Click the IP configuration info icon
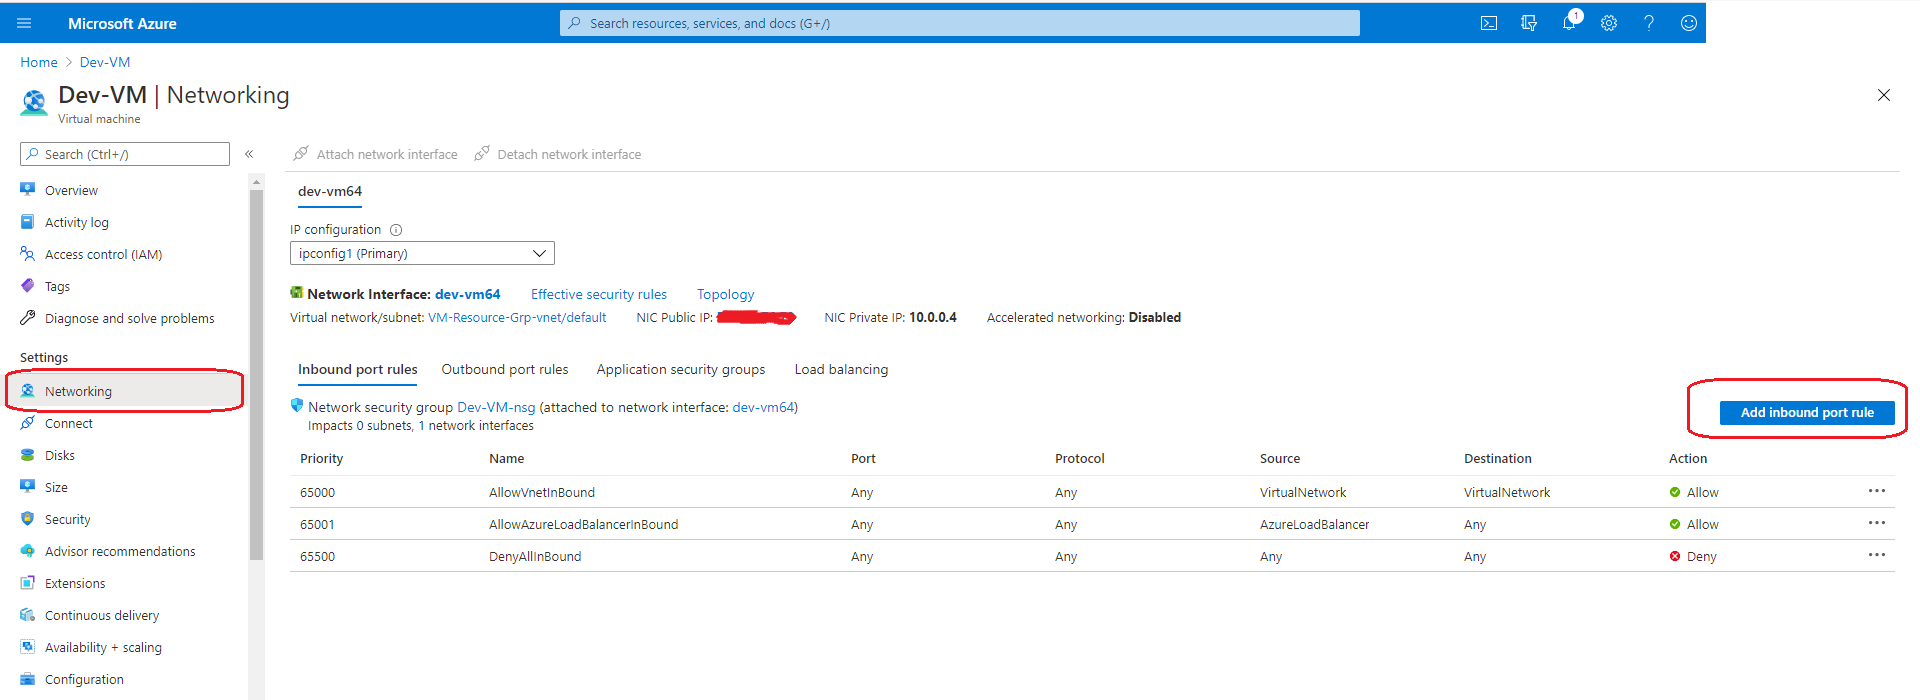This screenshot has height=700, width=1920. [x=396, y=230]
